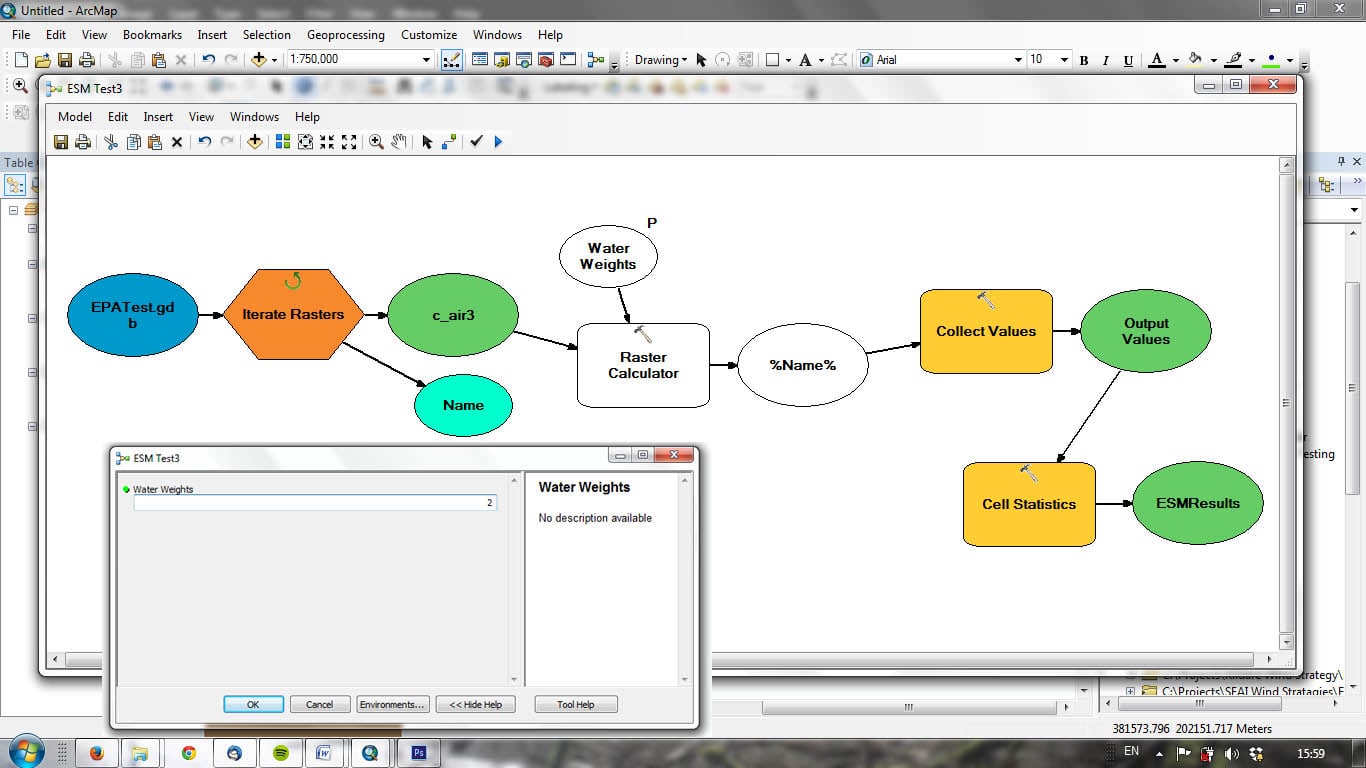Open the Drawing dropdown menu
The height and width of the screenshot is (768, 1366).
(x=661, y=60)
